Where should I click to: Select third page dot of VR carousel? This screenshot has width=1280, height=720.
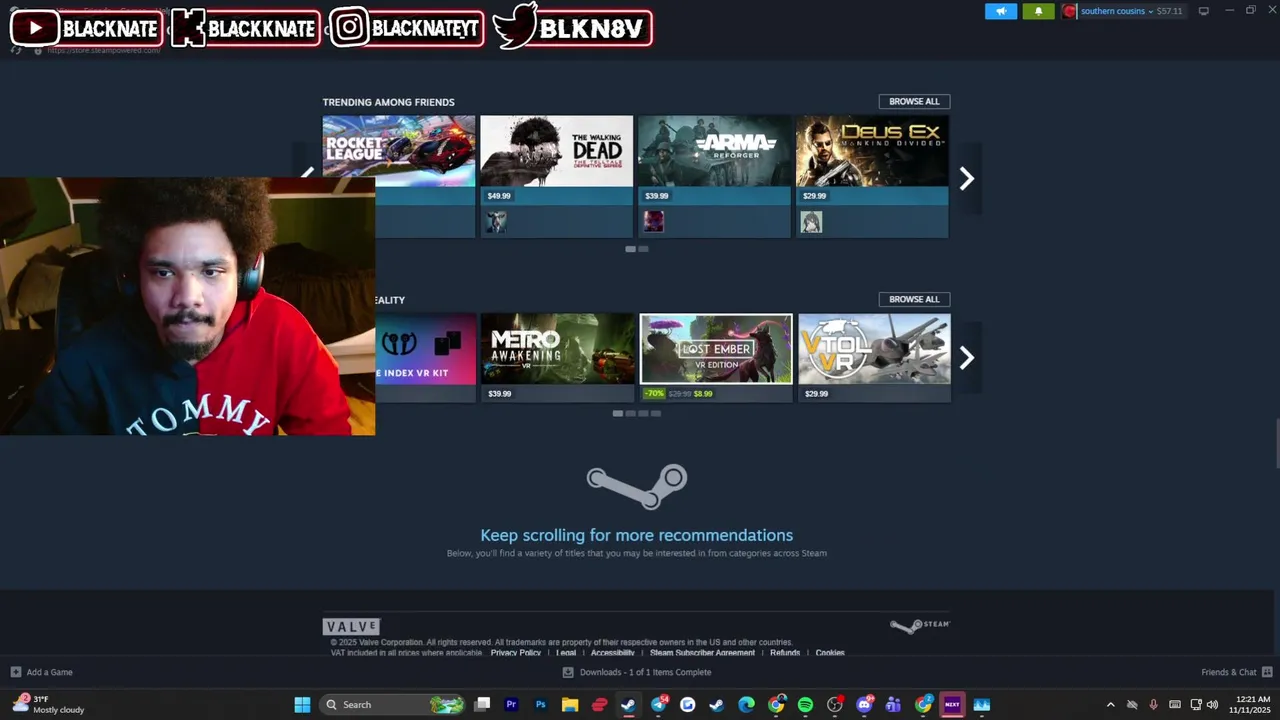point(643,413)
